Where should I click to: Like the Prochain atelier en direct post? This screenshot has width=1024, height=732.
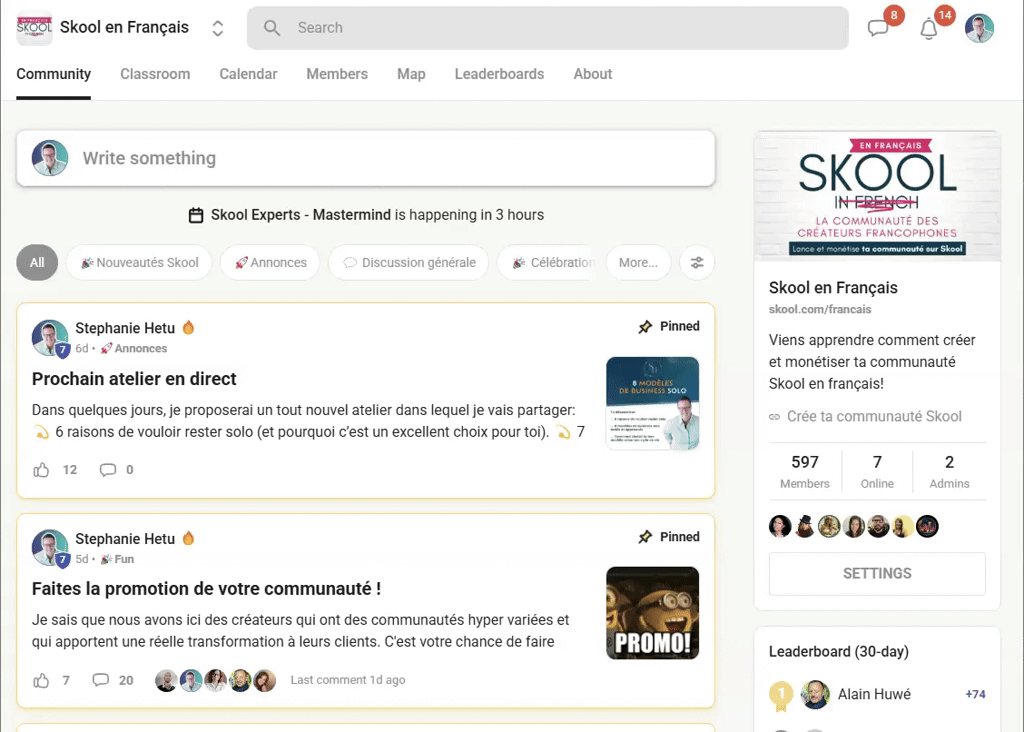pyautogui.click(x=41, y=469)
